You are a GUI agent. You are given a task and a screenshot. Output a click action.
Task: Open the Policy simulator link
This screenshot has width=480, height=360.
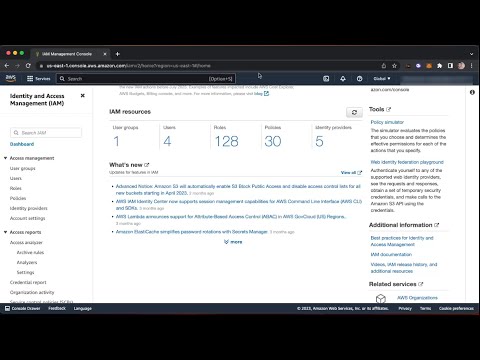[x=387, y=122]
